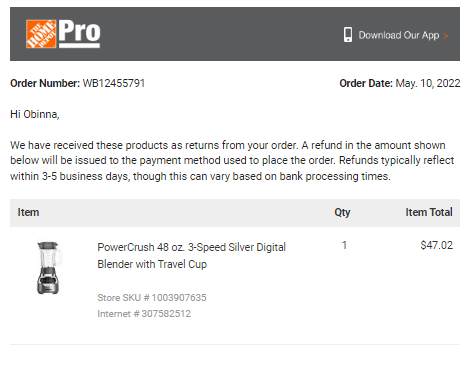Click the Home Depot orange logo
The height and width of the screenshot is (366, 468).
41,34
